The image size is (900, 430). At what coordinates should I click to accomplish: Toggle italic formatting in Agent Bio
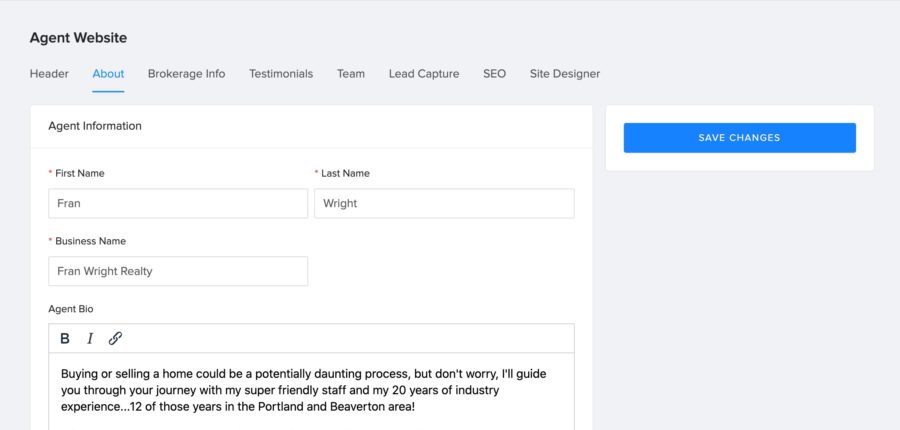click(90, 339)
